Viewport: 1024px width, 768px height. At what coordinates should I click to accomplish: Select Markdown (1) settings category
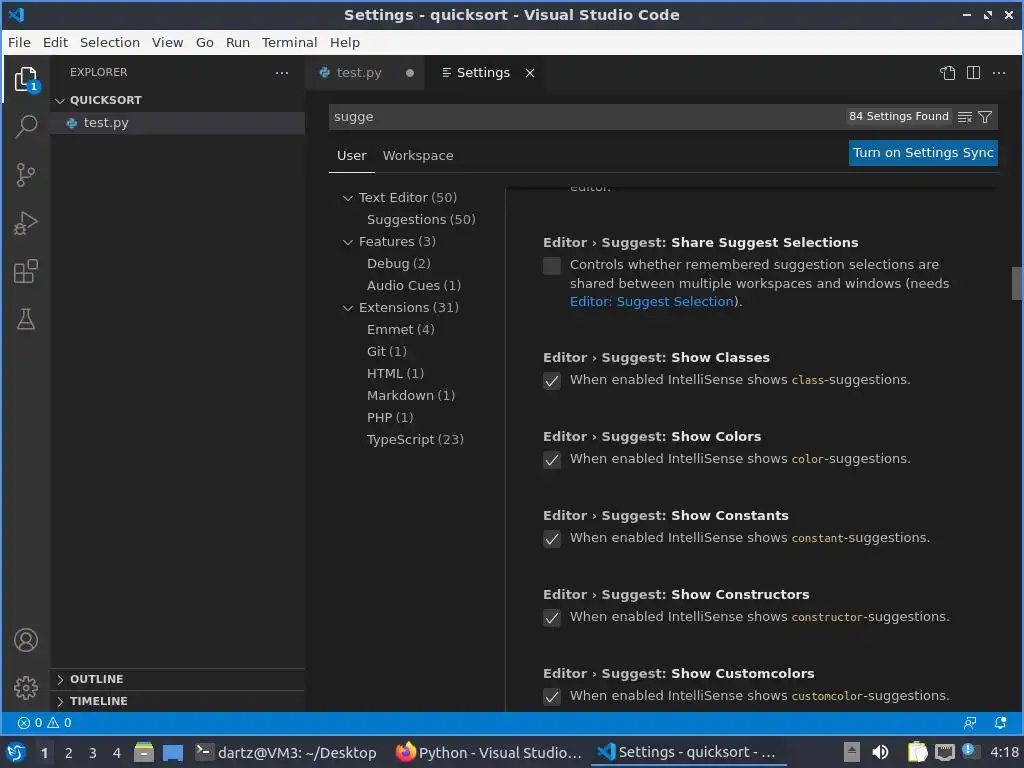coord(411,395)
